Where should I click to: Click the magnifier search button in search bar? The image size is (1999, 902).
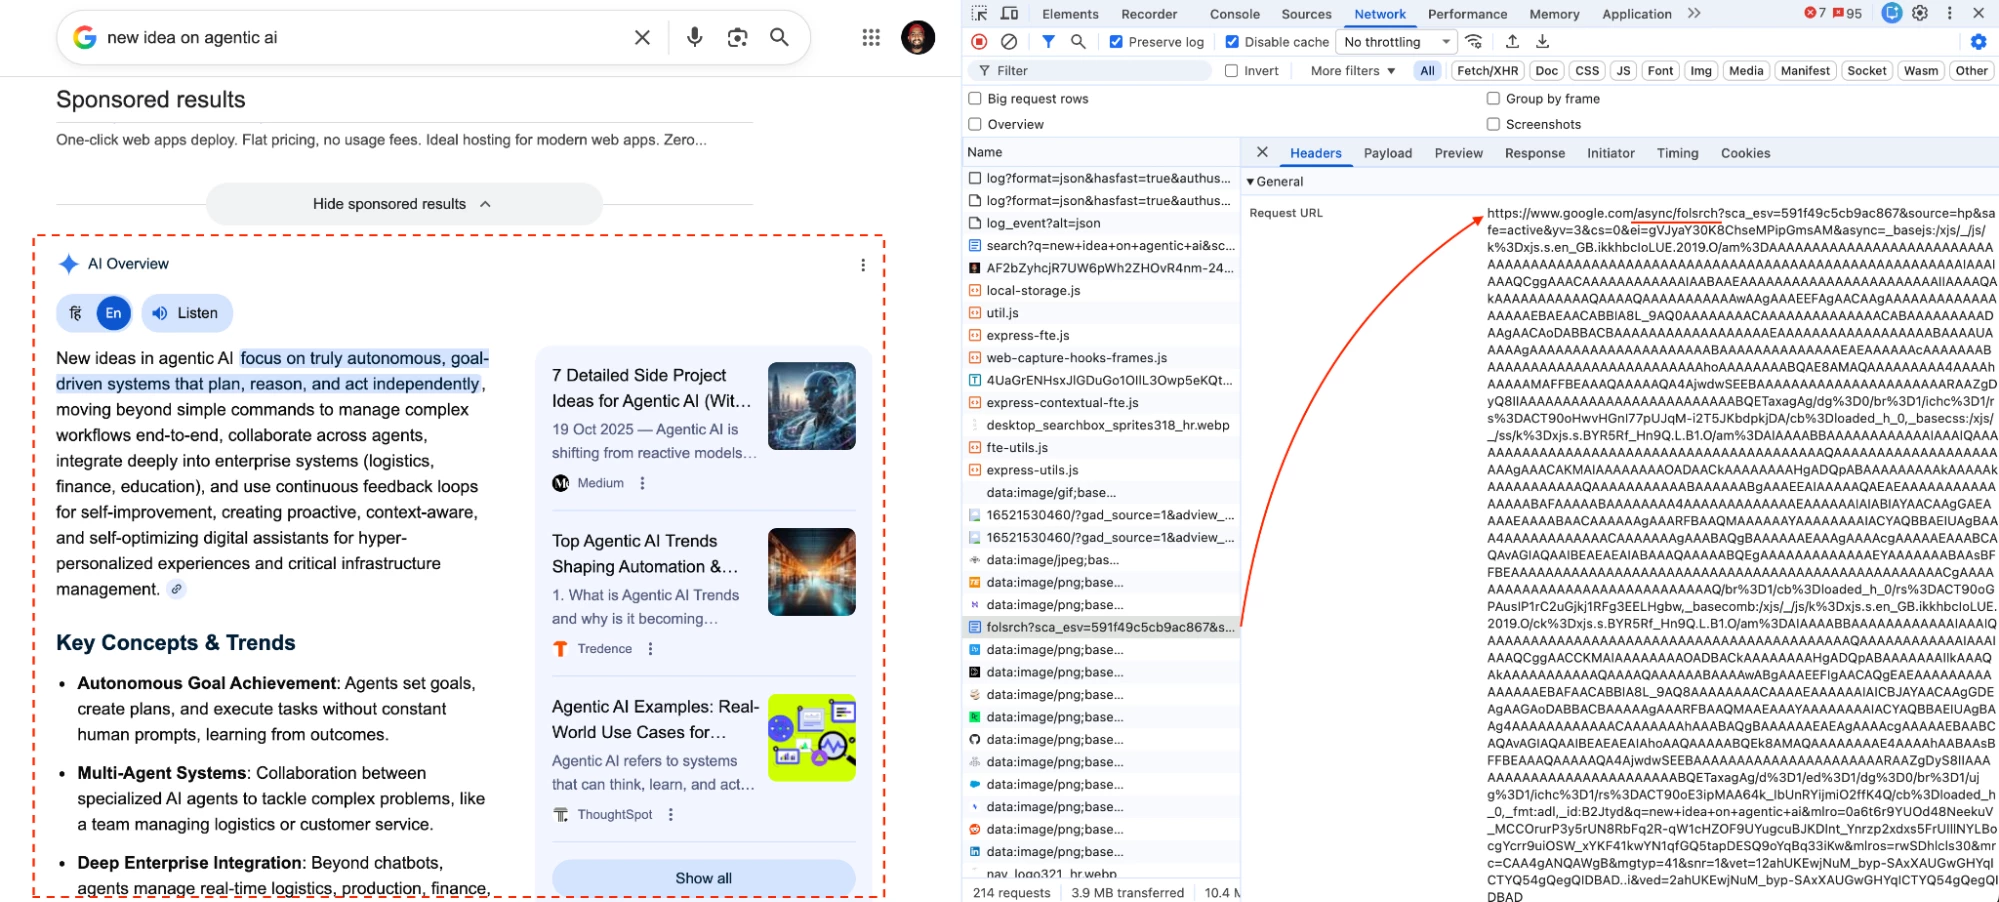coord(779,38)
